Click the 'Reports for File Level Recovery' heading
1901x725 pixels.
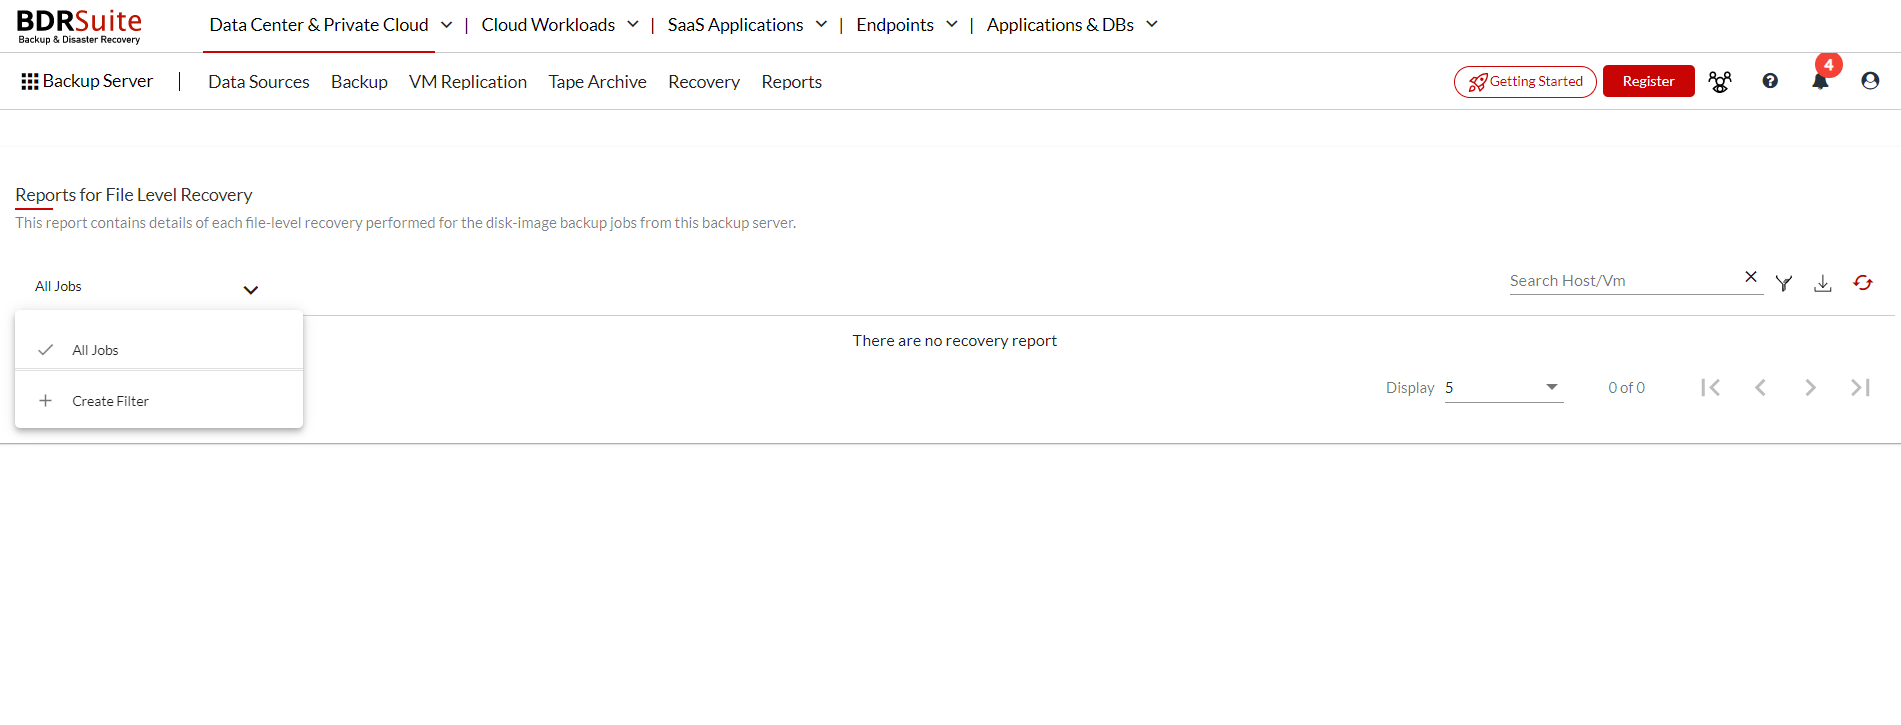click(x=134, y=195)
